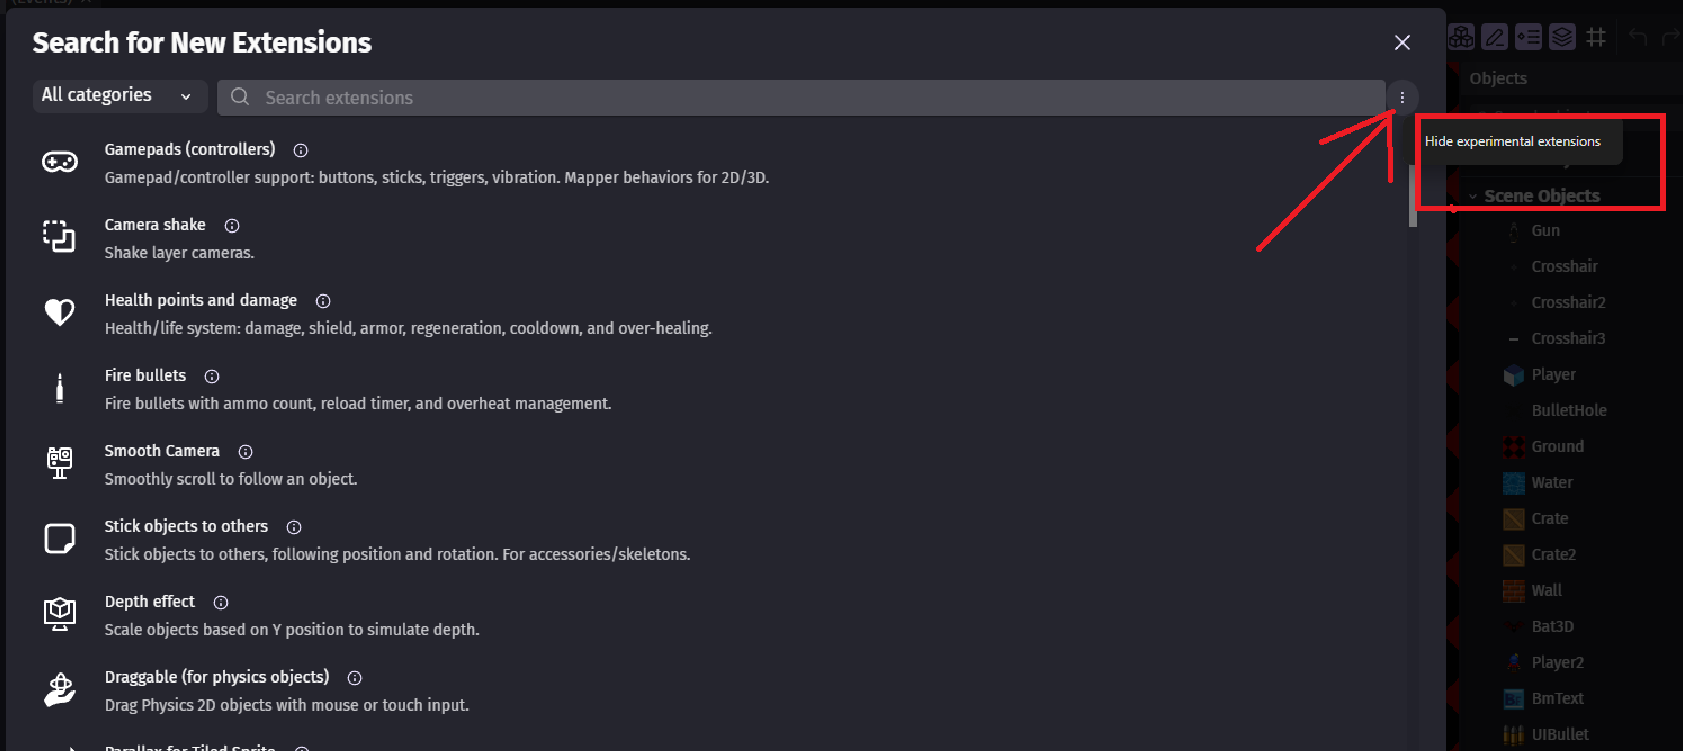Screen dimensions: 1683x751
Task: Click the Draggable physics objects hand icon
Action: [x=60, y=690]
